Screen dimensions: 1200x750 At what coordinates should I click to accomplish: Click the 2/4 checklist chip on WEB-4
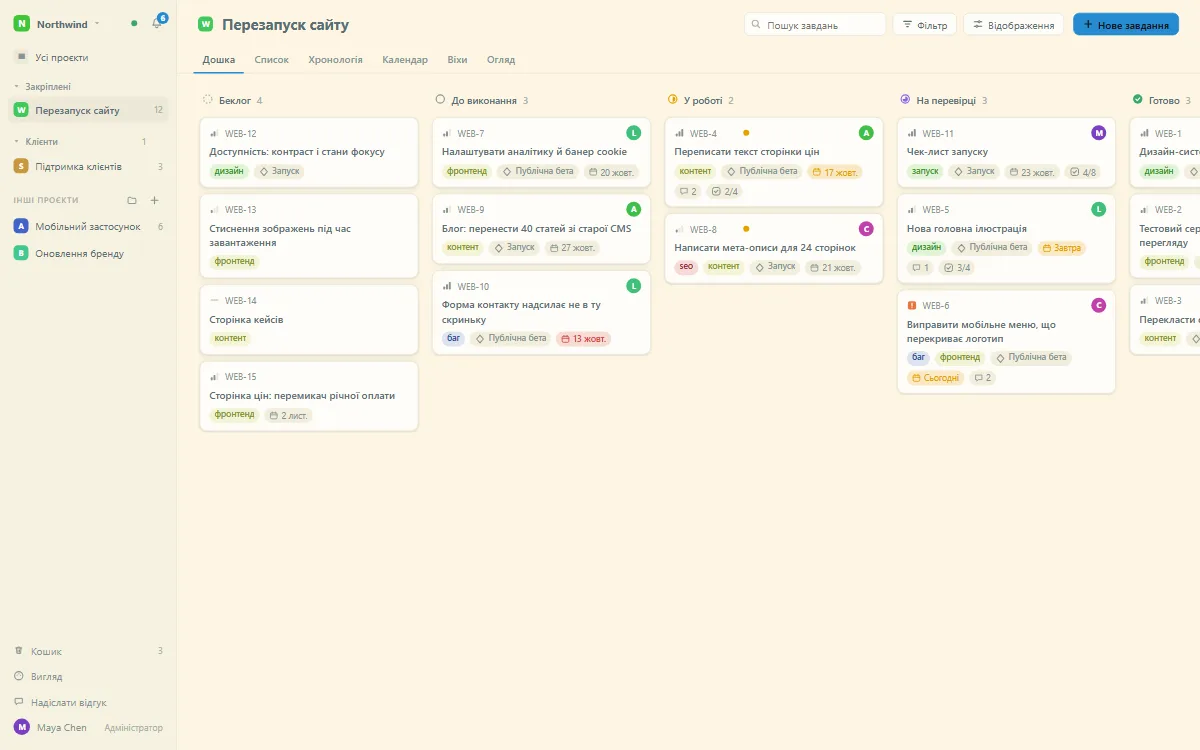(725, 191)
